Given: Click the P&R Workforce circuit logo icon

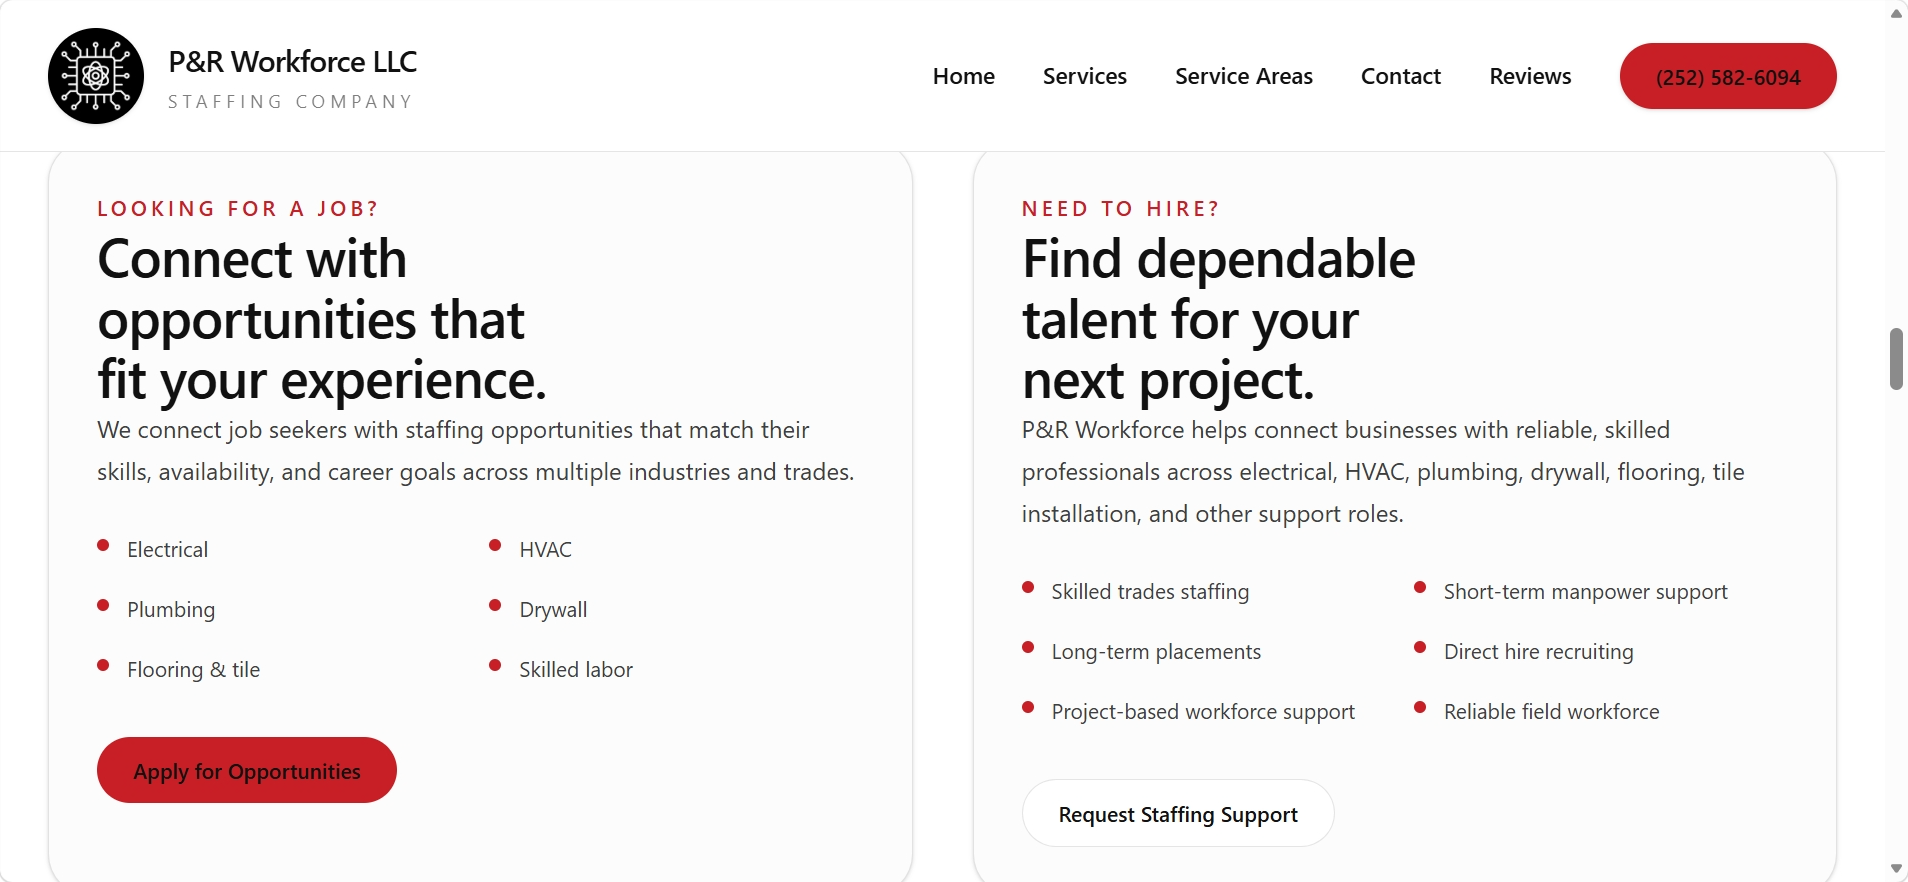Looking at the screenshot, I should tap(96, 76).
